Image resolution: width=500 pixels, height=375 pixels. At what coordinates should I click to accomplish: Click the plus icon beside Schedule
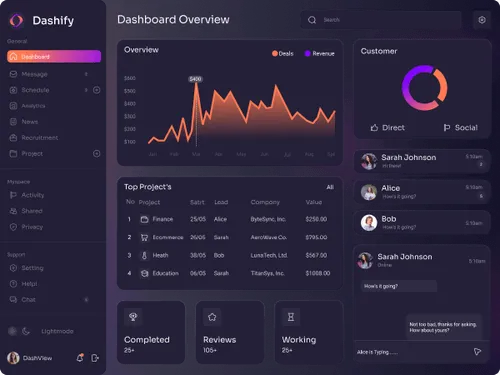(97, 90)
